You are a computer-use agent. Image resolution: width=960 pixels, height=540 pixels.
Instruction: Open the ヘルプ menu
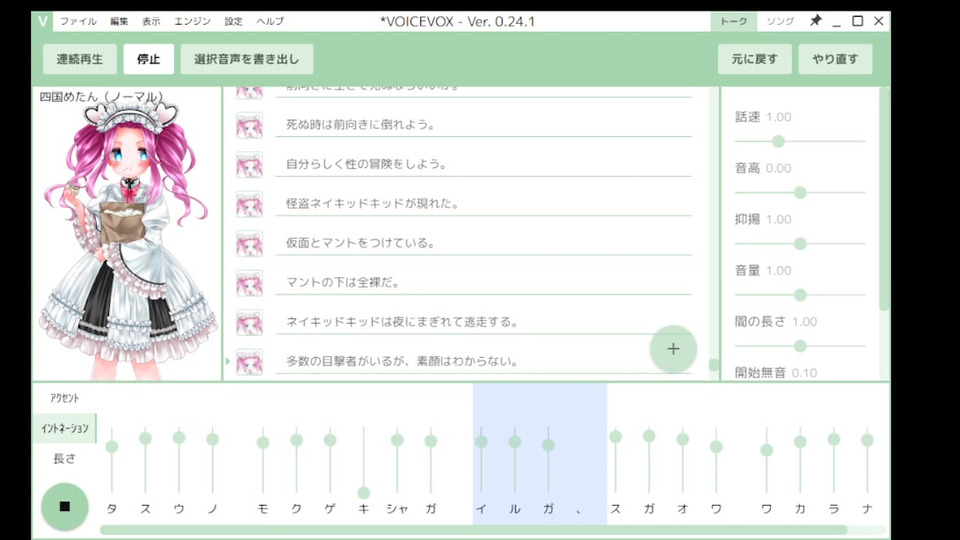pos(270,21)
